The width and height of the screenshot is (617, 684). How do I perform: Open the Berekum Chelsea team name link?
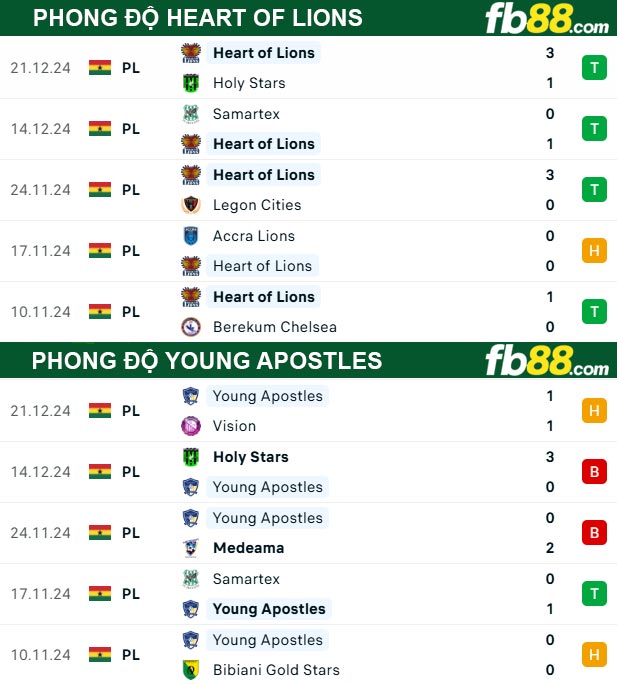click(275, 327)
